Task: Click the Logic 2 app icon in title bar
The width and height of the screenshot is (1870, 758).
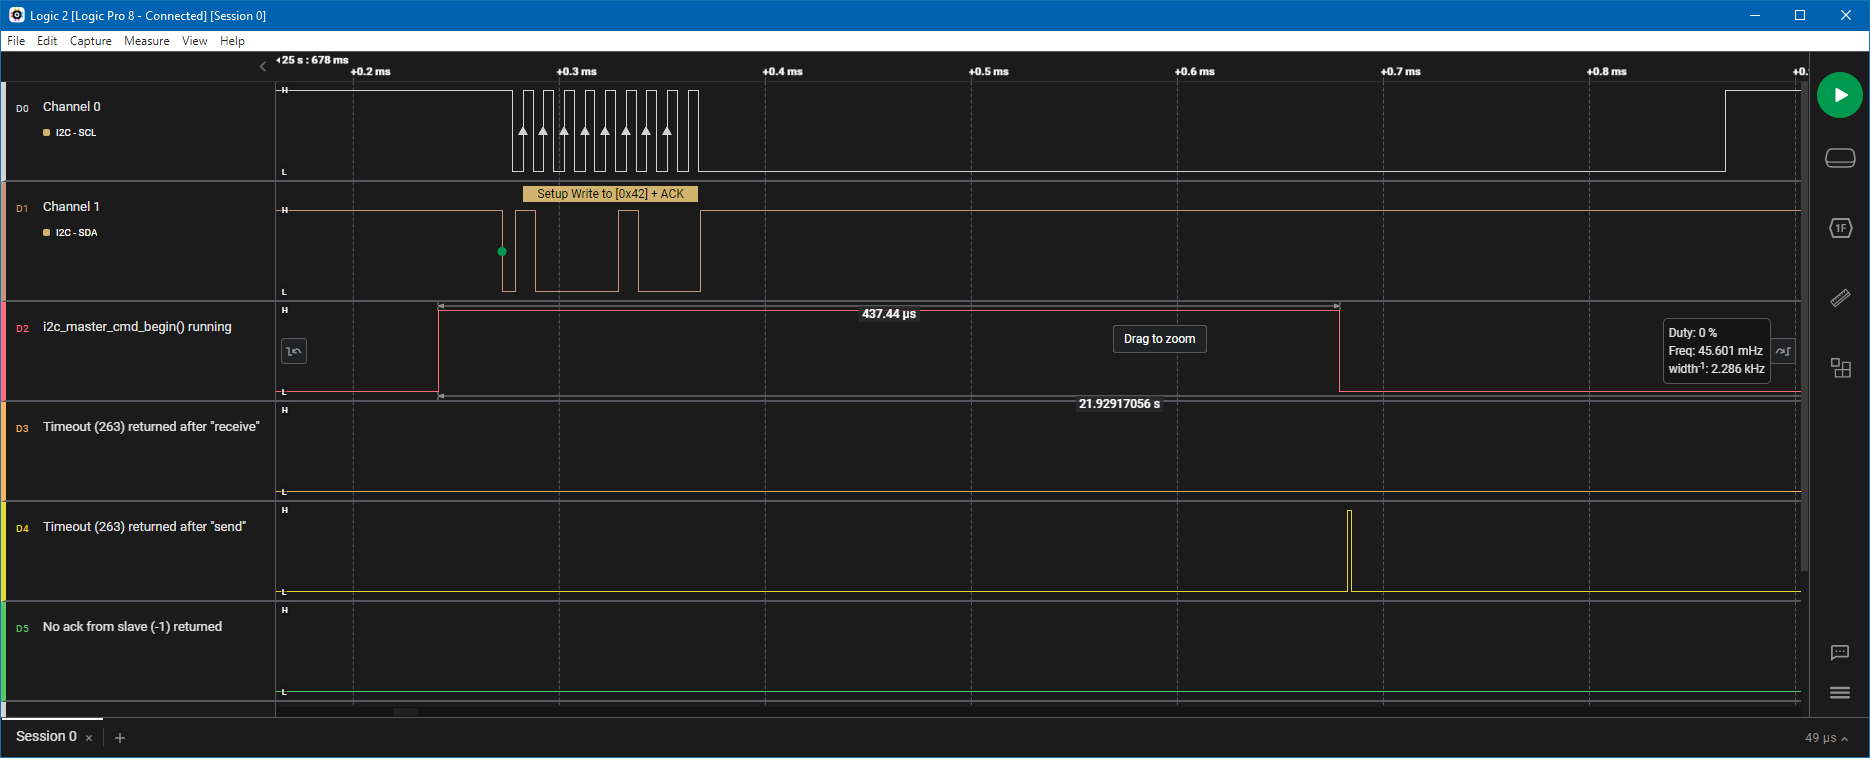Action: pos(16,15)
